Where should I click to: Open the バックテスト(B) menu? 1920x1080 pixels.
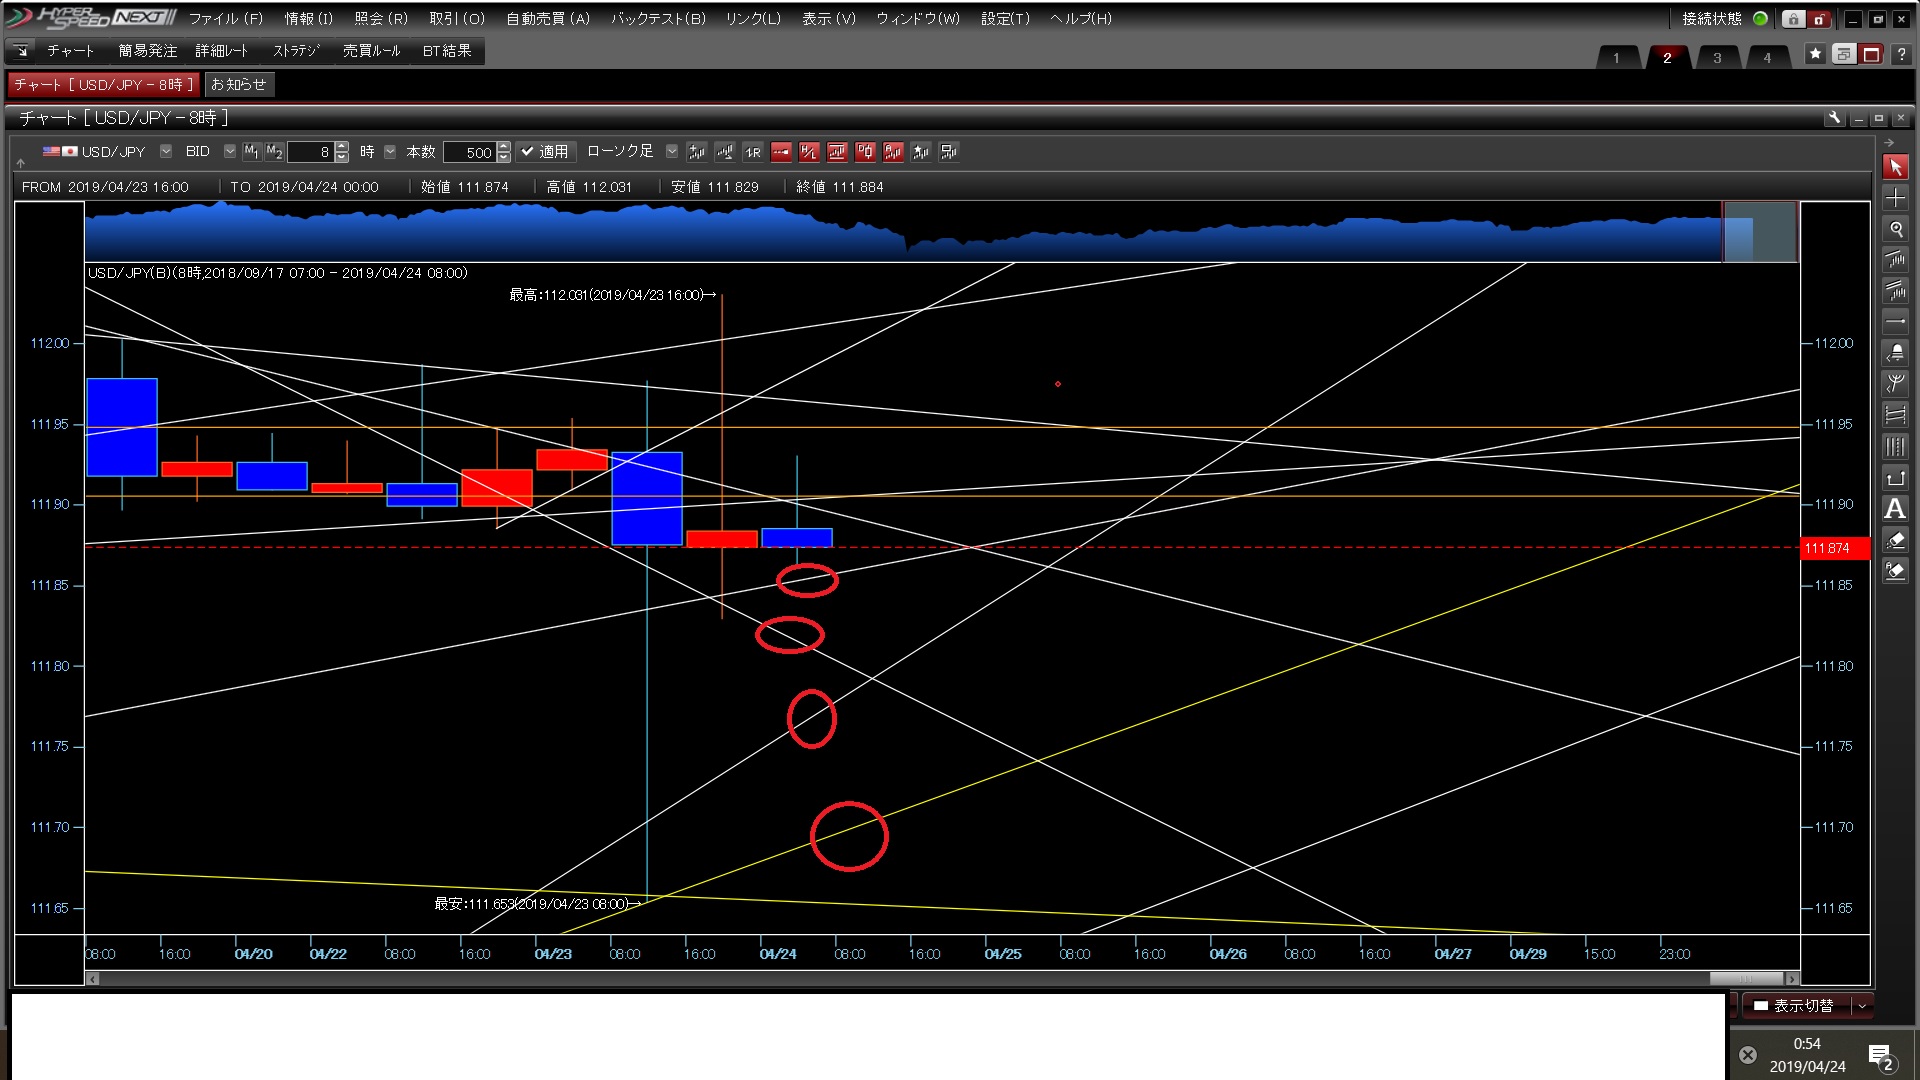pyautogui.click(x=658, y=18)
